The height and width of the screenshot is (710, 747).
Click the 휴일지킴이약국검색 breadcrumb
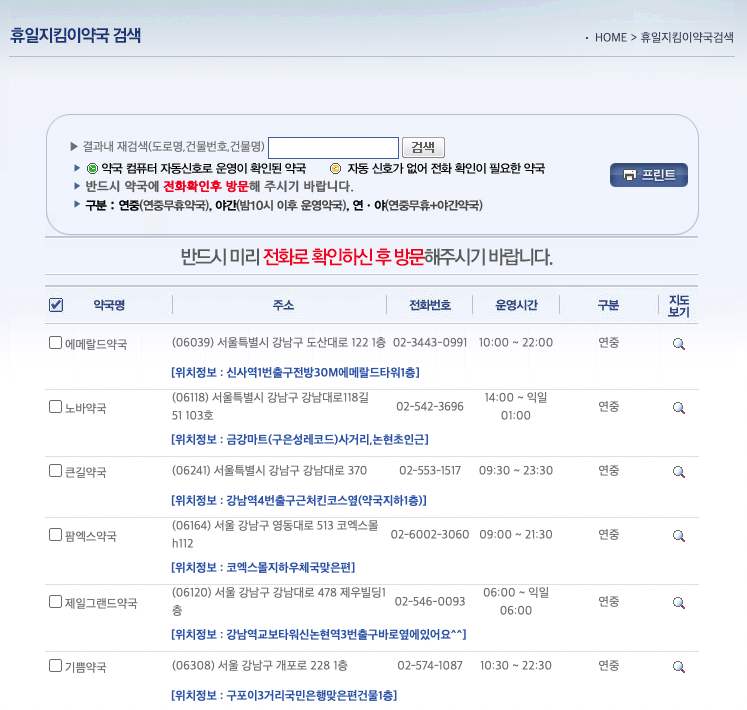pos(687,37)
